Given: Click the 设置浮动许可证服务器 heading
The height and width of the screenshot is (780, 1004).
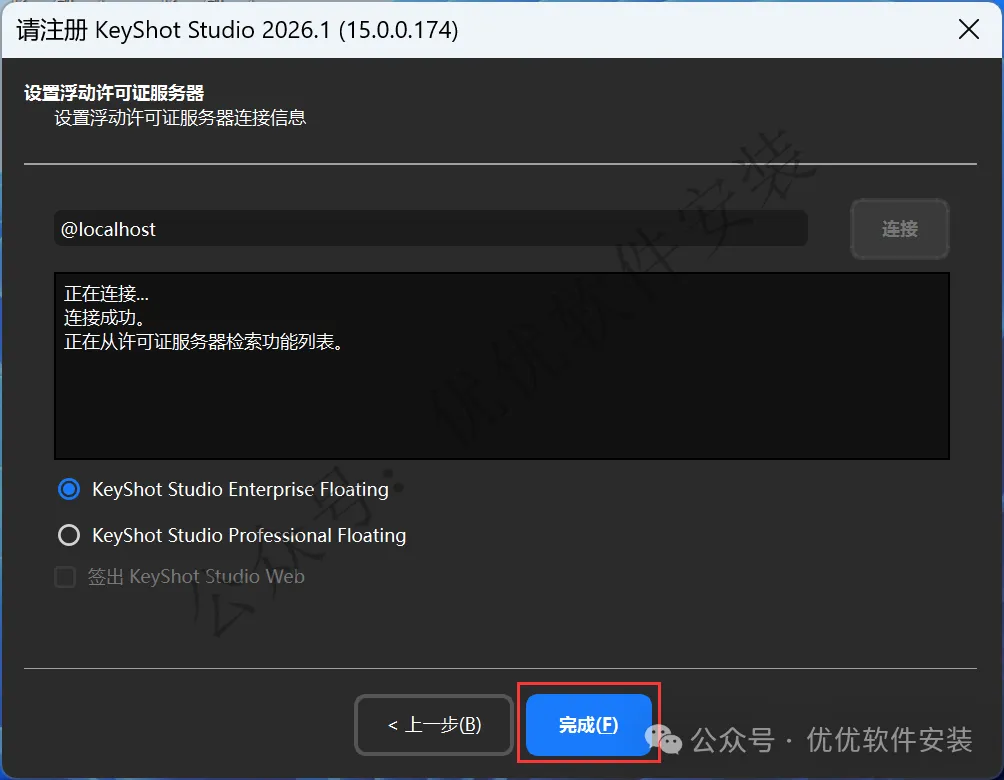Looking at the screenshot, I should (x=114, y=93).
